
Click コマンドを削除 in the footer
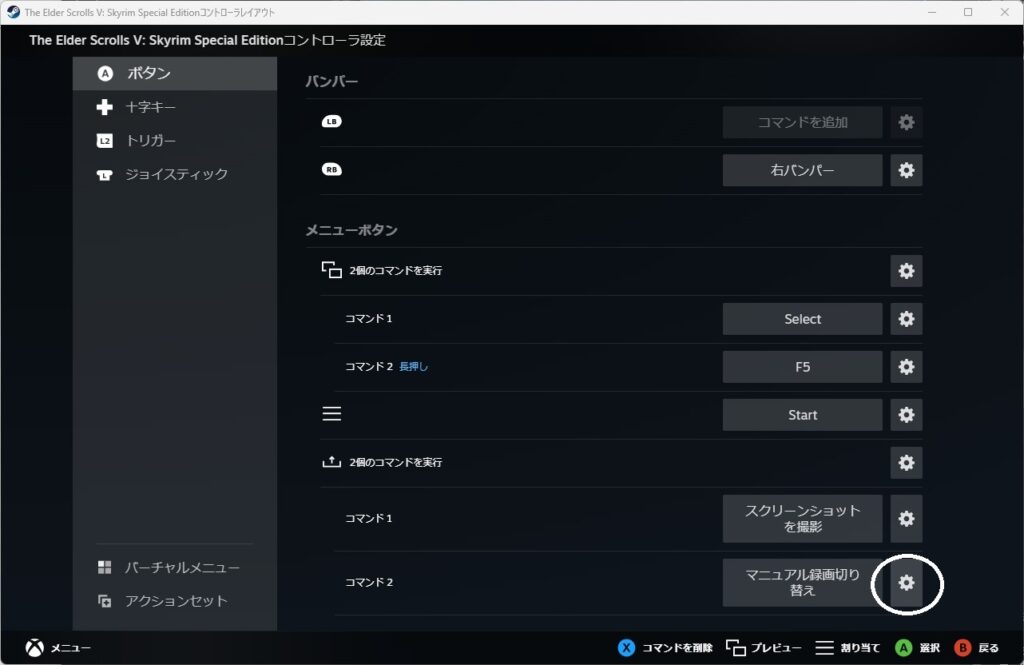pyautogui.click(x=677, y=648)
